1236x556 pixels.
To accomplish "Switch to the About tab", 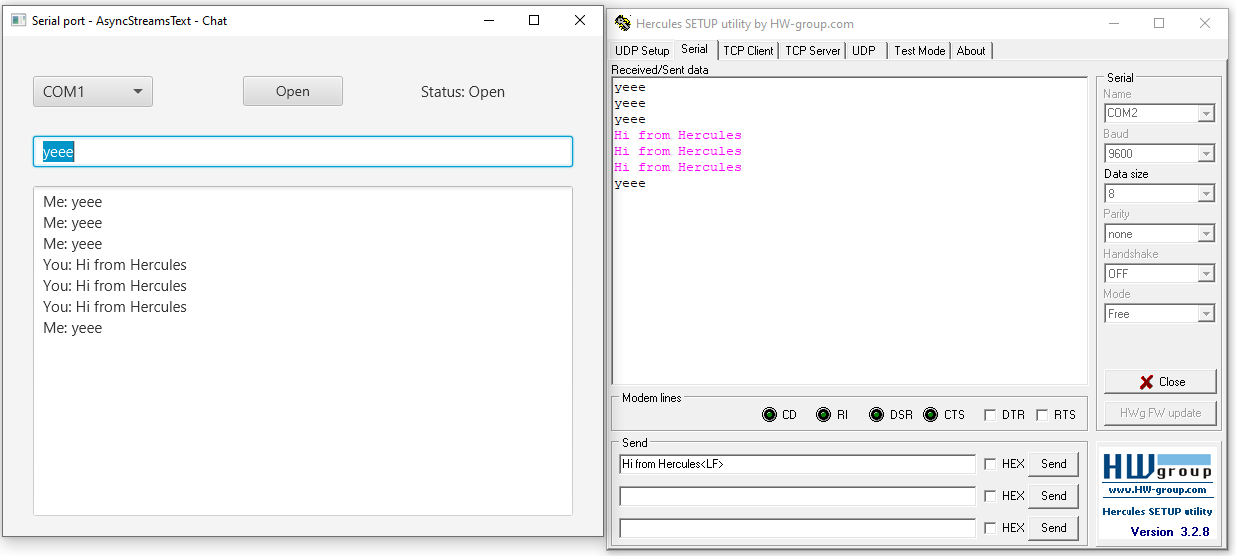I will click(x=971, y=51).
